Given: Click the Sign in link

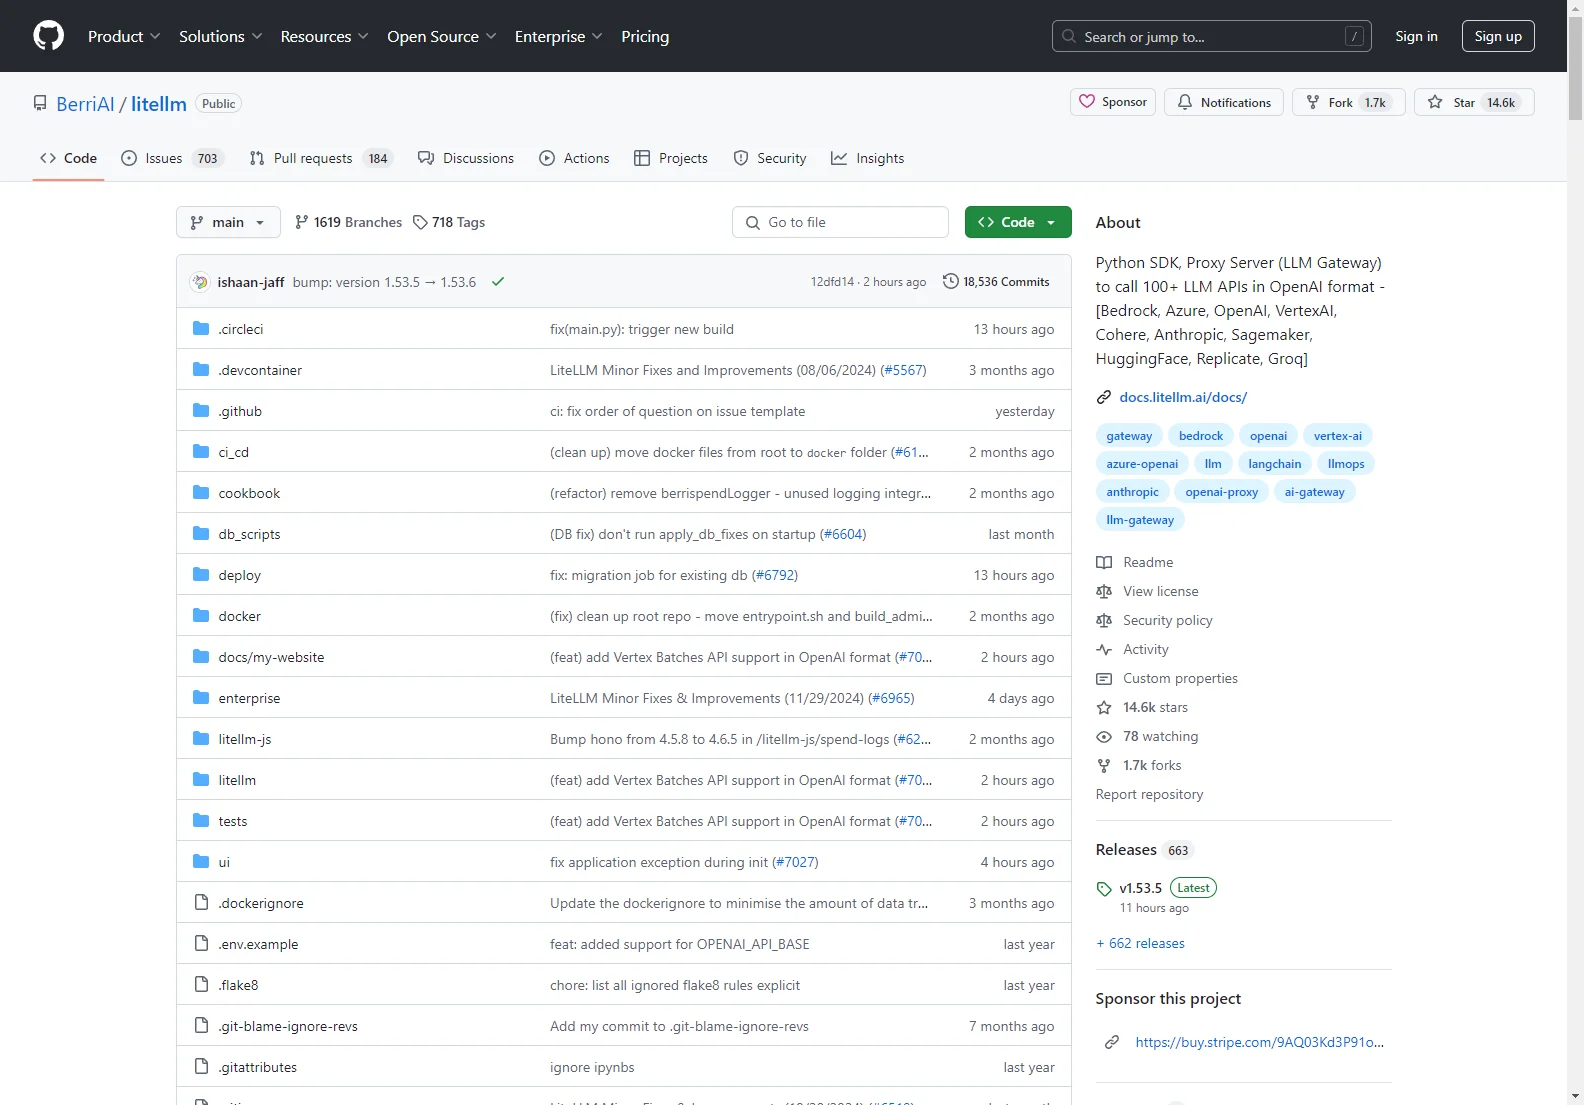Looking at the screenshot, I should [1416, 36].
